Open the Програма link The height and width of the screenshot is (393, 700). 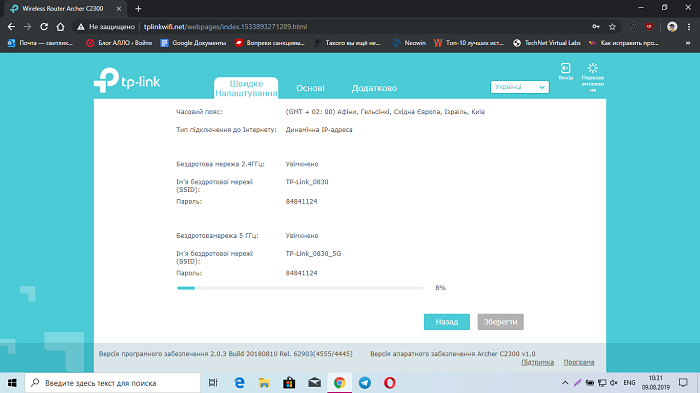(x=579, y=362)
